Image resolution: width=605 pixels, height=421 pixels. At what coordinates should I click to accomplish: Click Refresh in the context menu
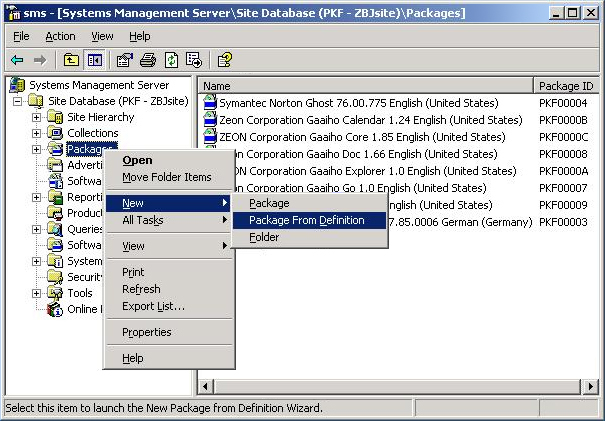tap(169, 289)
